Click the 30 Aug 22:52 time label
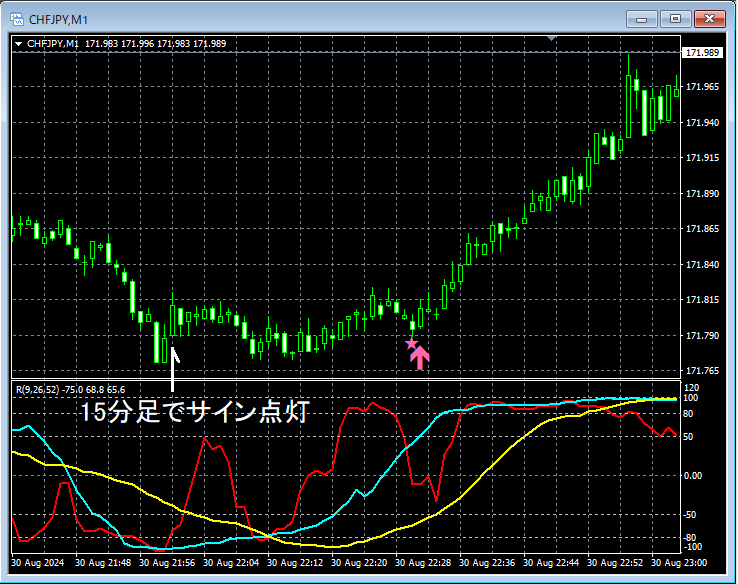 [615, 563]
